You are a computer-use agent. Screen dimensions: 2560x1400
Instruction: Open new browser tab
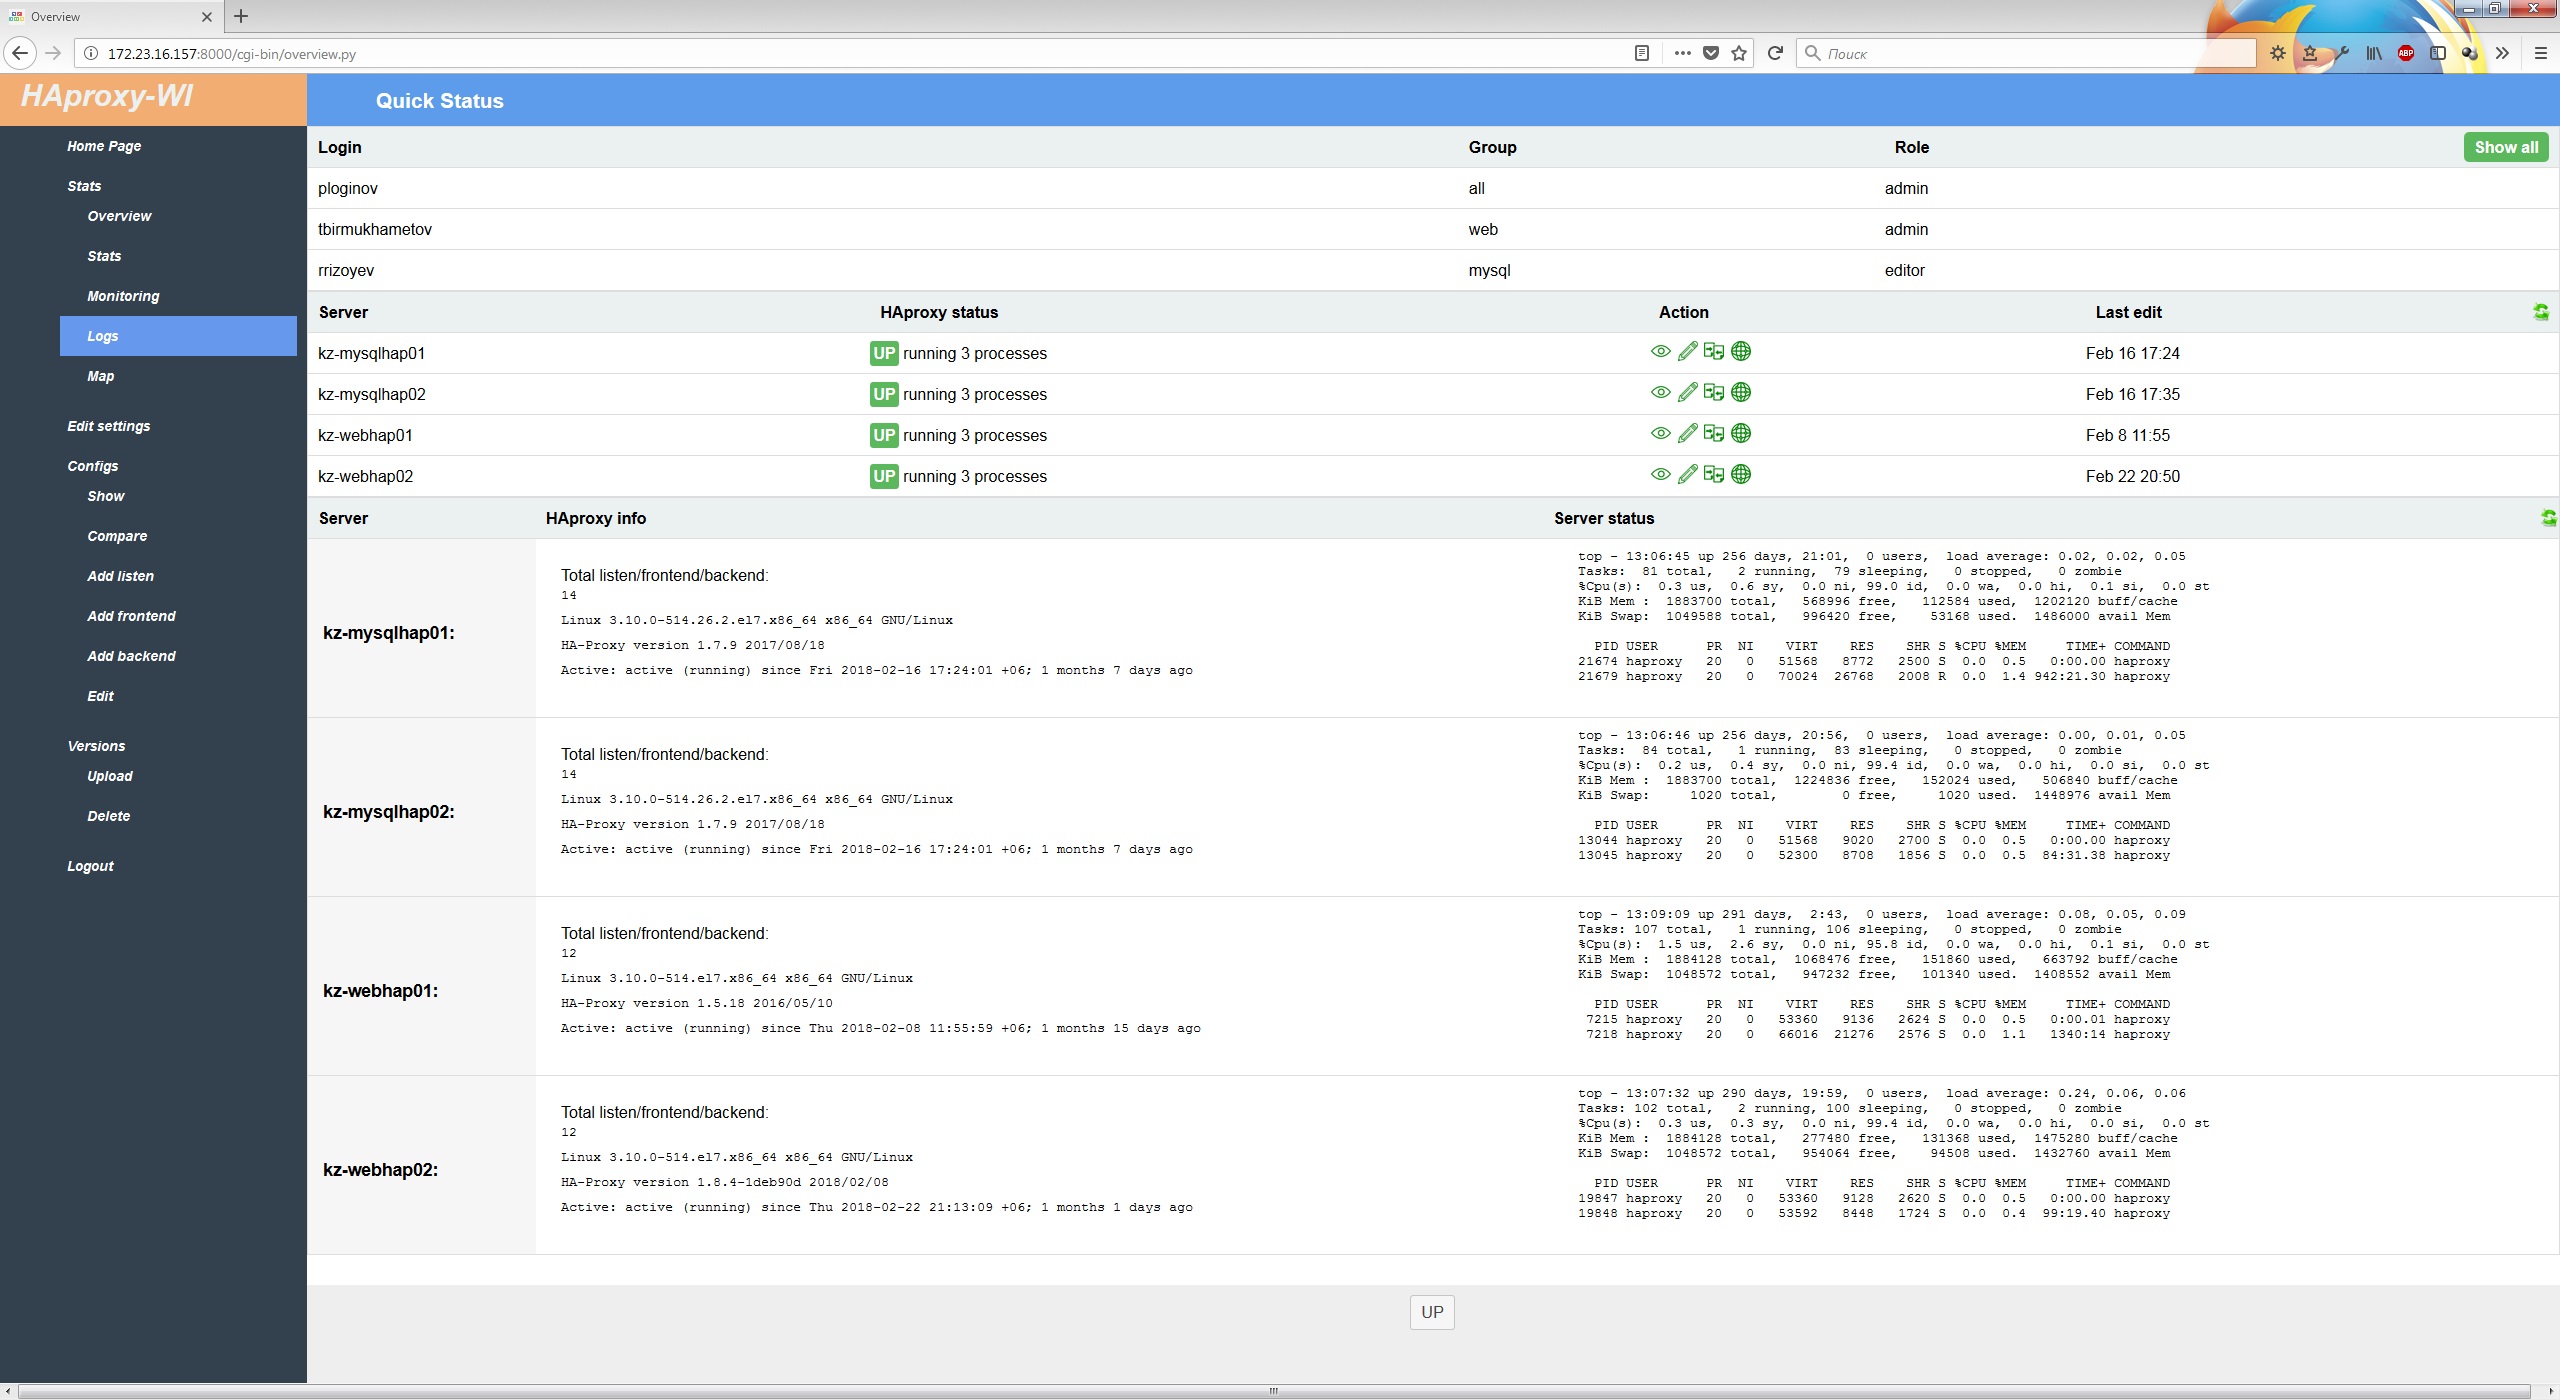coord(241,16)
